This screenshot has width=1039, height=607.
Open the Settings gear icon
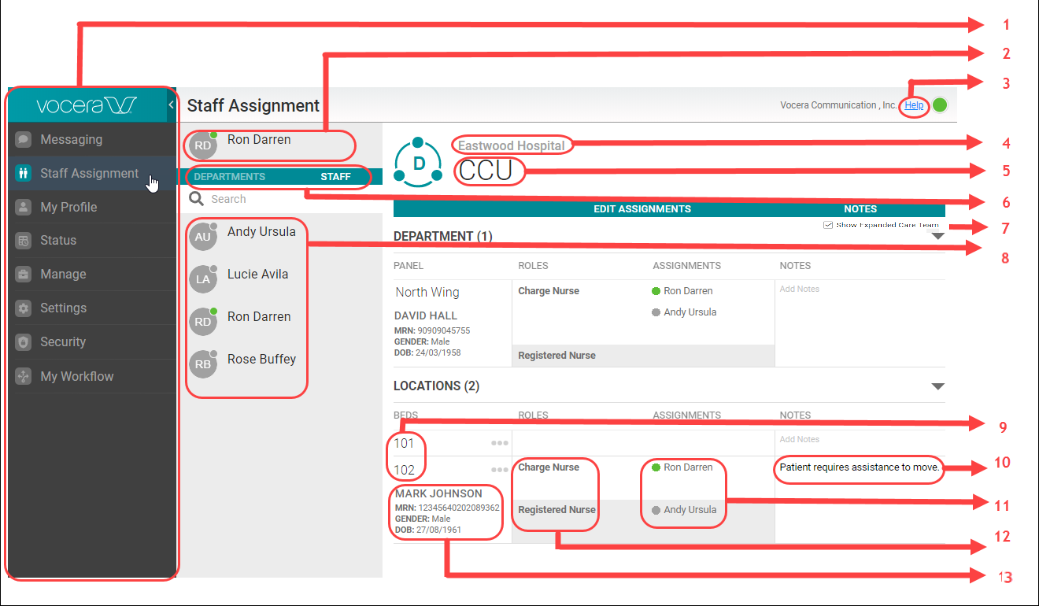[22, 308]
